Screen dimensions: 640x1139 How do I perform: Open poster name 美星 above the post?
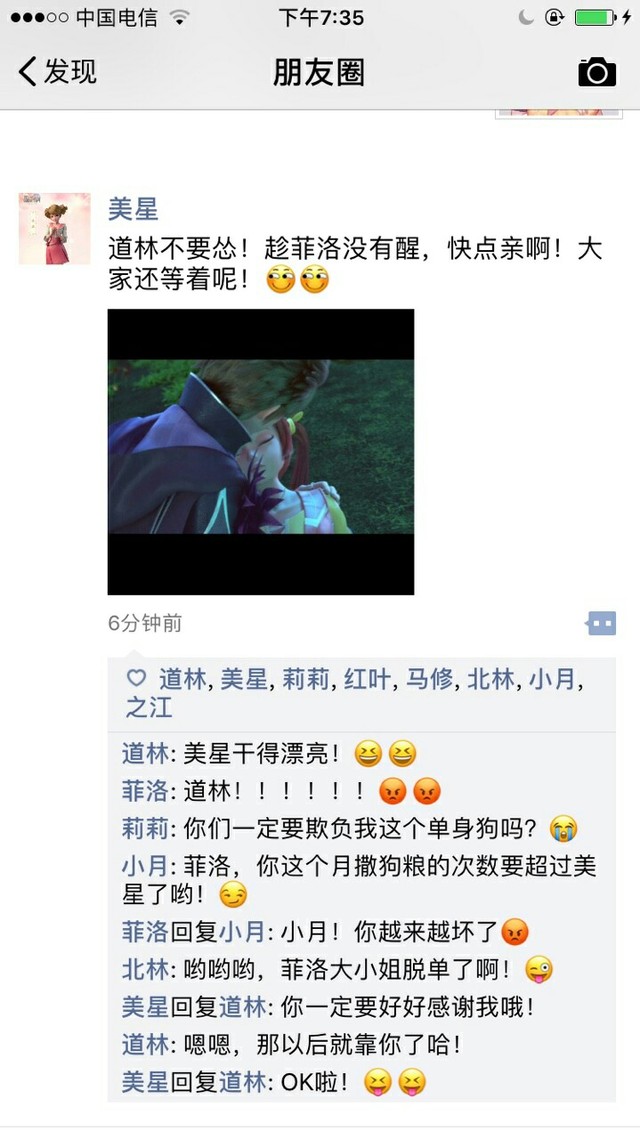coord(133,209)
